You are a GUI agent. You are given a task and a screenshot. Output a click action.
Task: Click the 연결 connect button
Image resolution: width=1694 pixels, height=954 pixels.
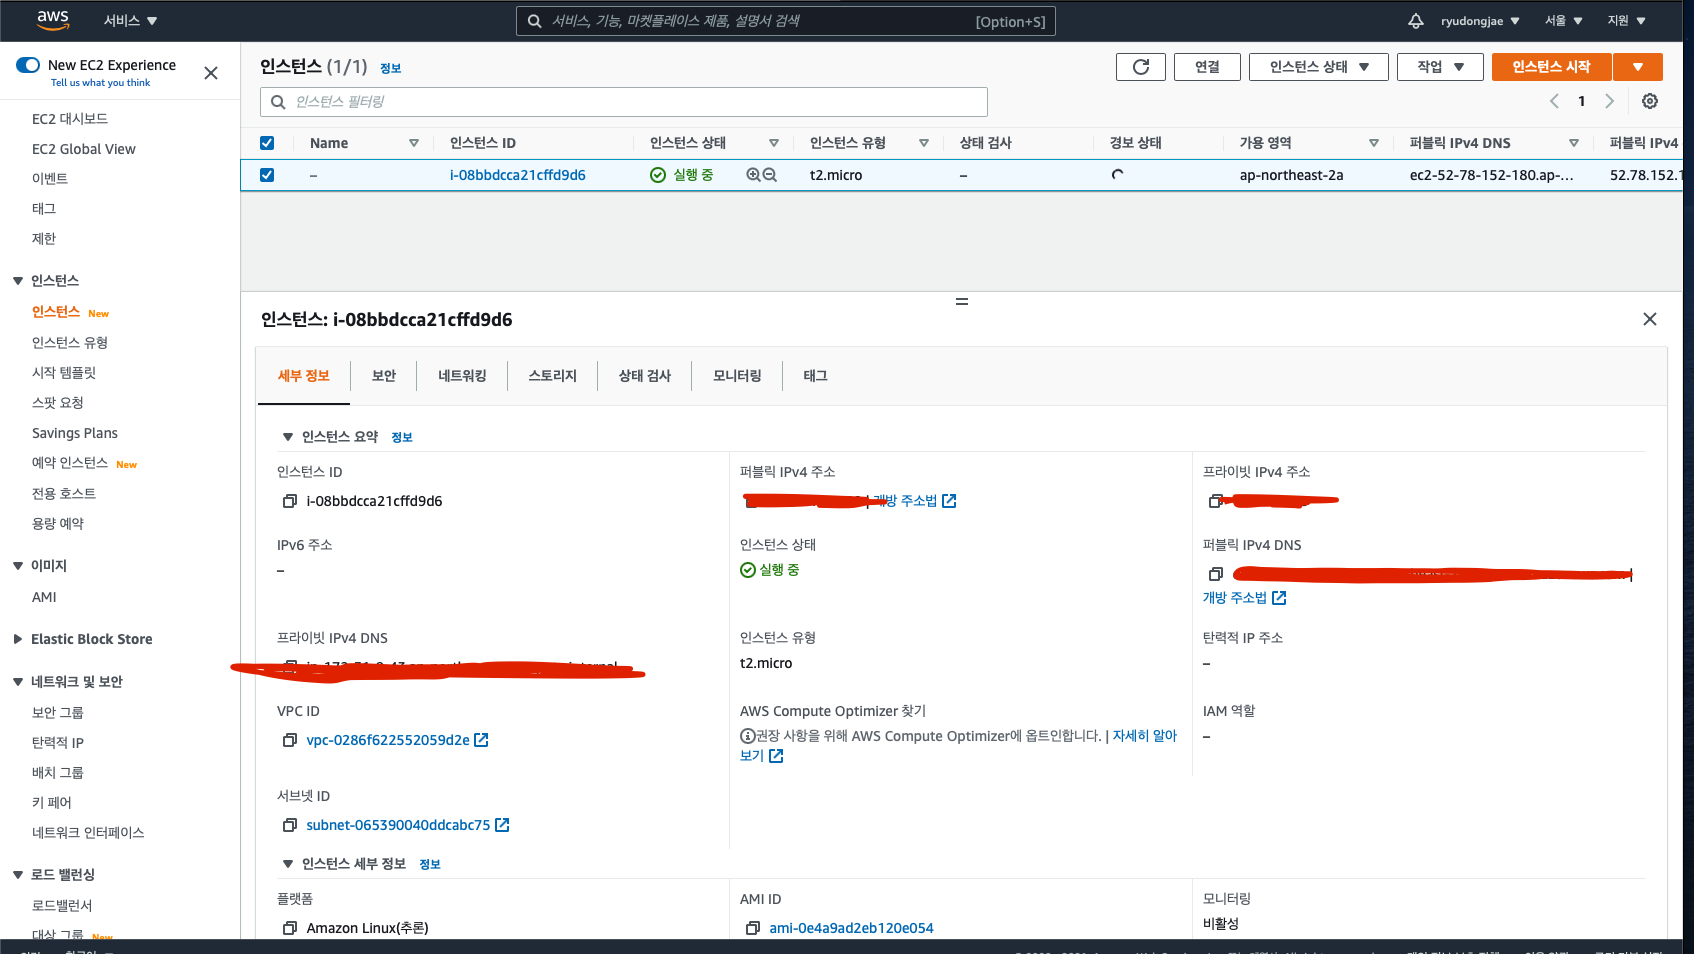1207,67
